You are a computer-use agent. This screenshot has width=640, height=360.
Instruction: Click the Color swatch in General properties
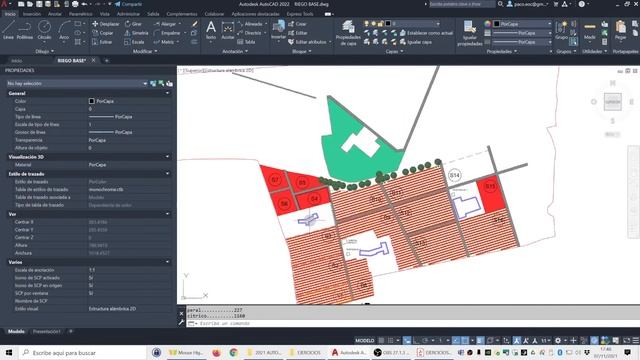91,101
